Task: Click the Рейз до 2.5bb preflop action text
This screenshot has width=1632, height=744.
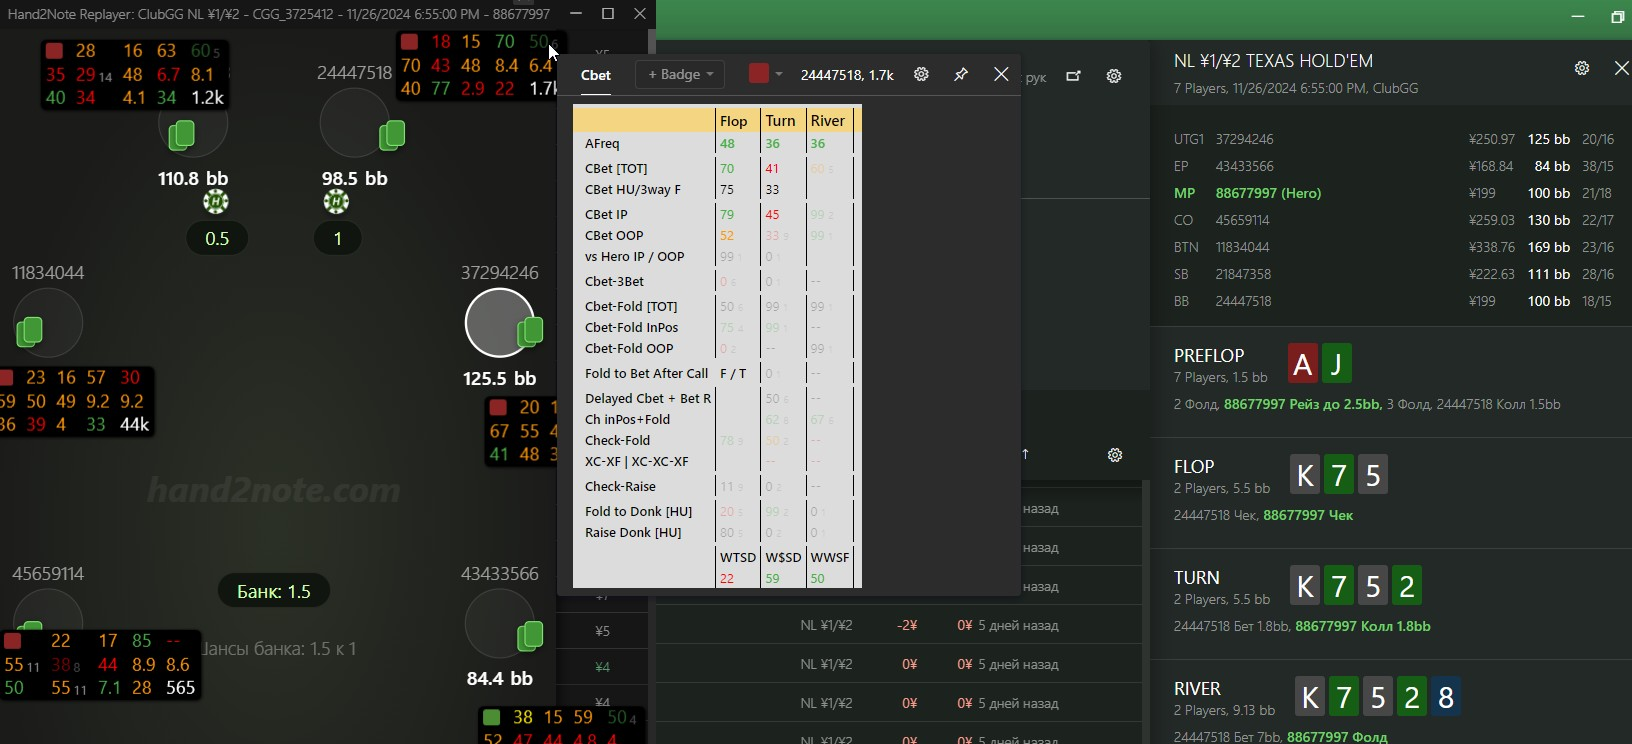Action: point(1333,404)
